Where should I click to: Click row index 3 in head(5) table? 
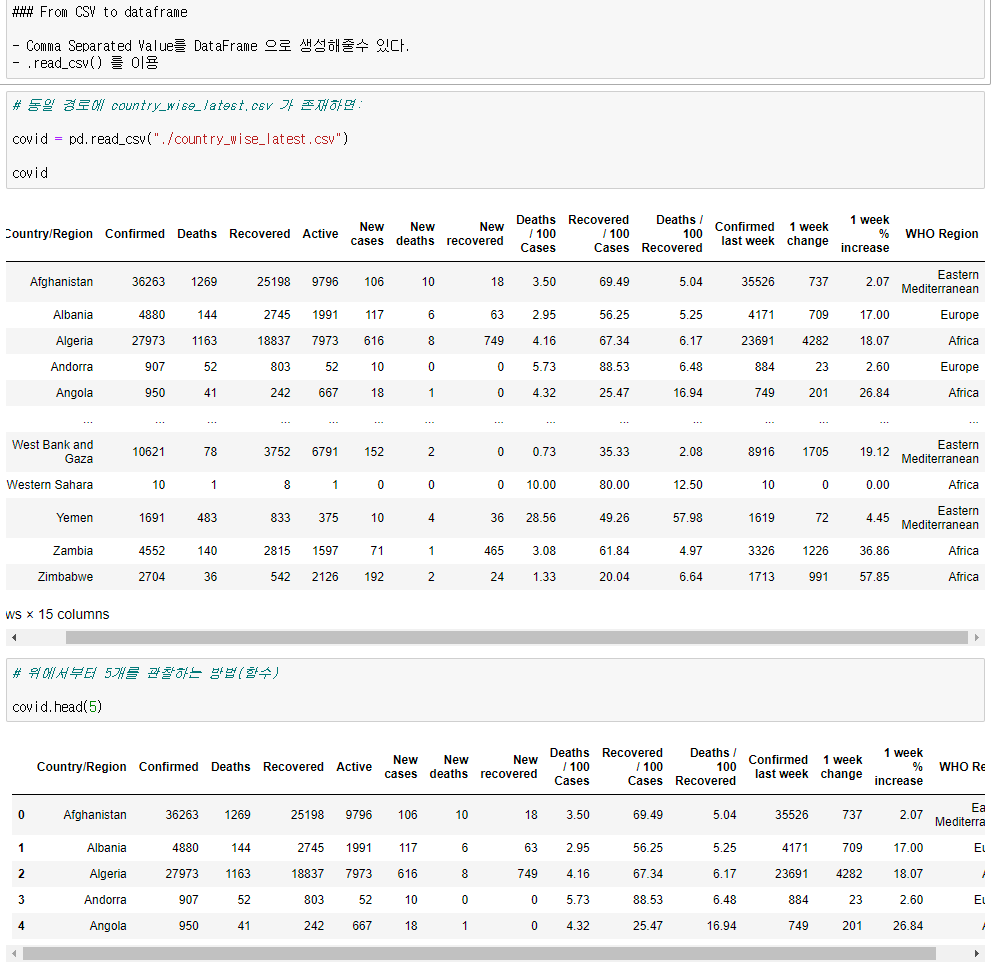pos(22,899)
